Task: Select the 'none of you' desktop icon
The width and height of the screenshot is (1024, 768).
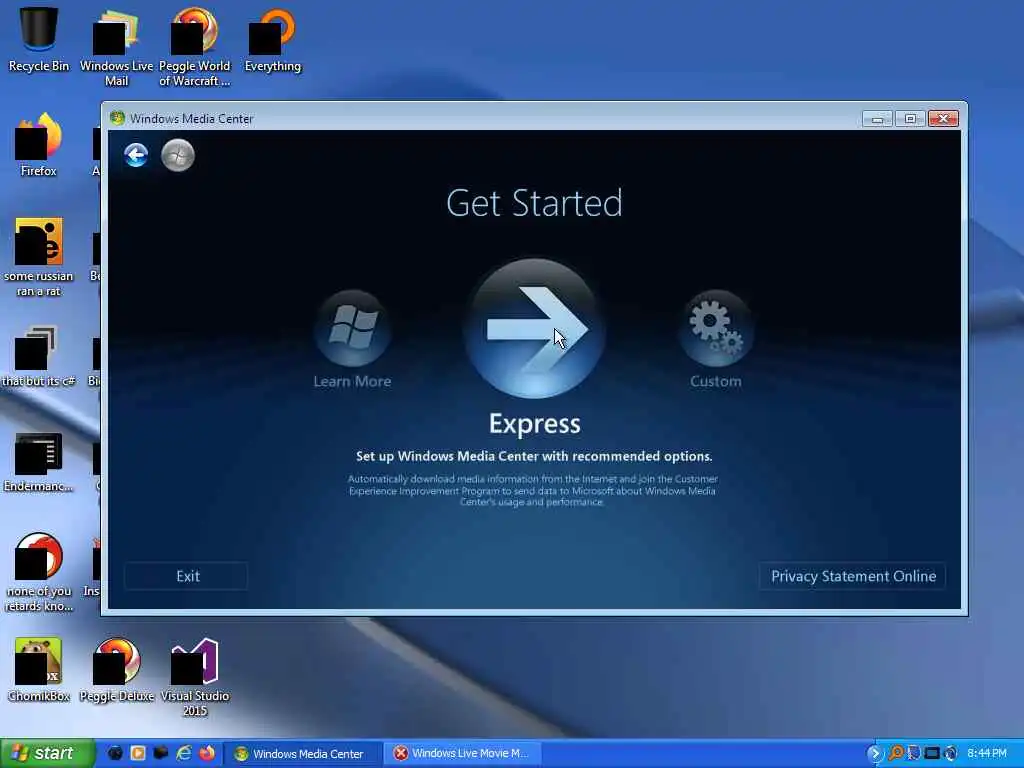Action: pyautogui.click(x=39, y=573)
